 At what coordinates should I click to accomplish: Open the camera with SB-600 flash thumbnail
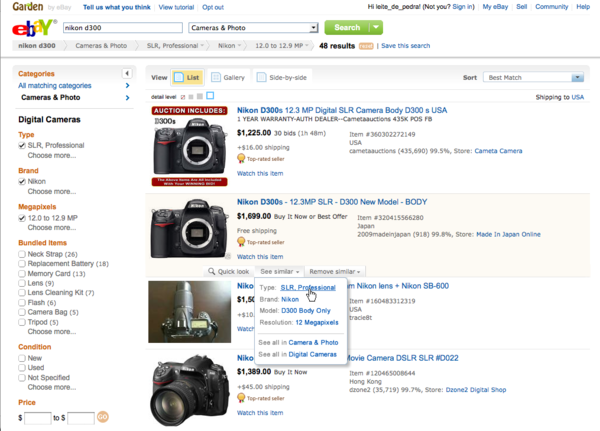click(189, 312)
